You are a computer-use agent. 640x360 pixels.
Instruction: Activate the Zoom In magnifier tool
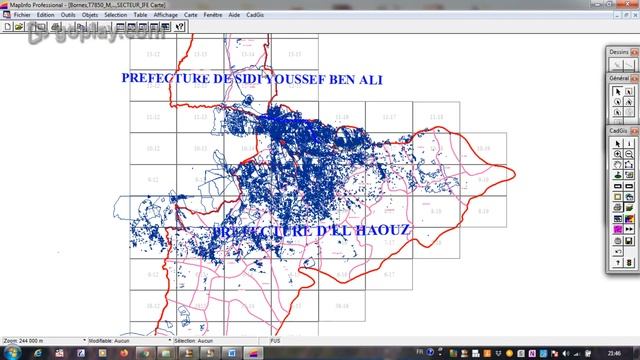click(x=618, y=154)
